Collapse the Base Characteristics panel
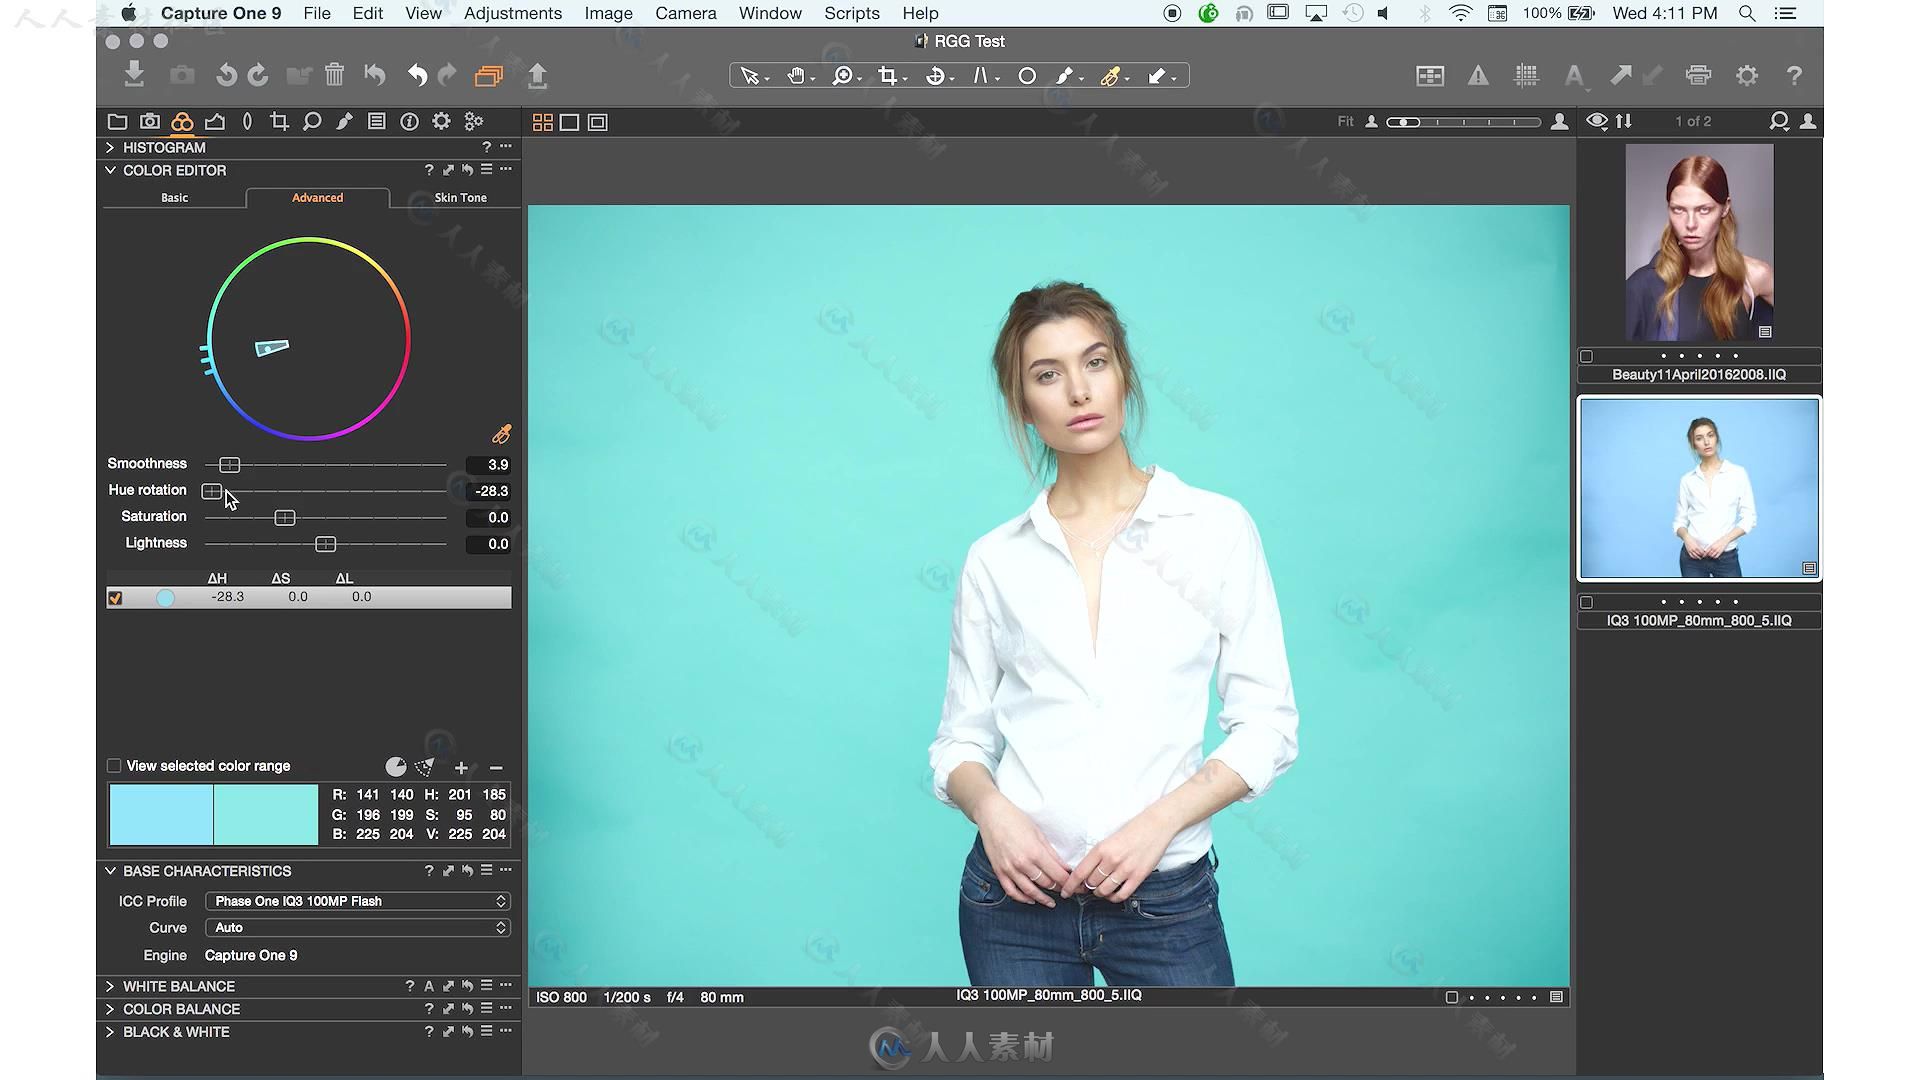Screen dimensions: 1920x1080 click(110, 871)
